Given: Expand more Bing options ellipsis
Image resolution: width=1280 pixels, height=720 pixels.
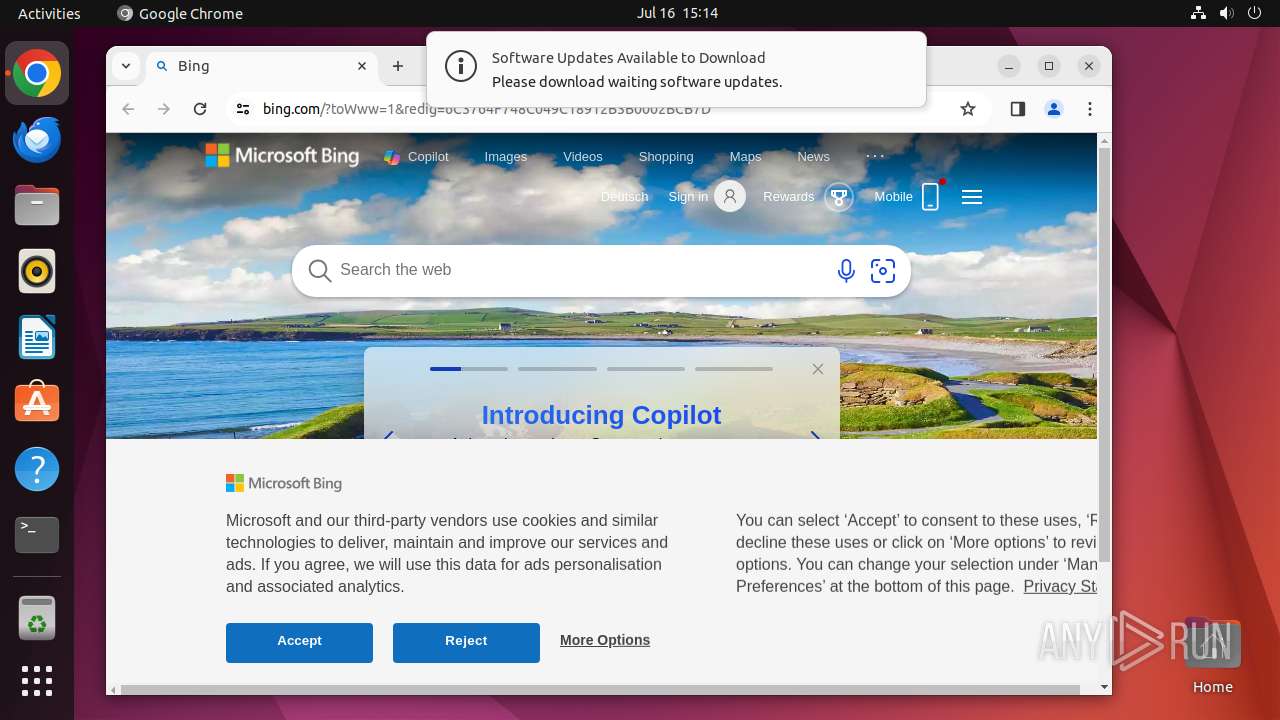Looking at the screenshot, I should tap(875, 156).
